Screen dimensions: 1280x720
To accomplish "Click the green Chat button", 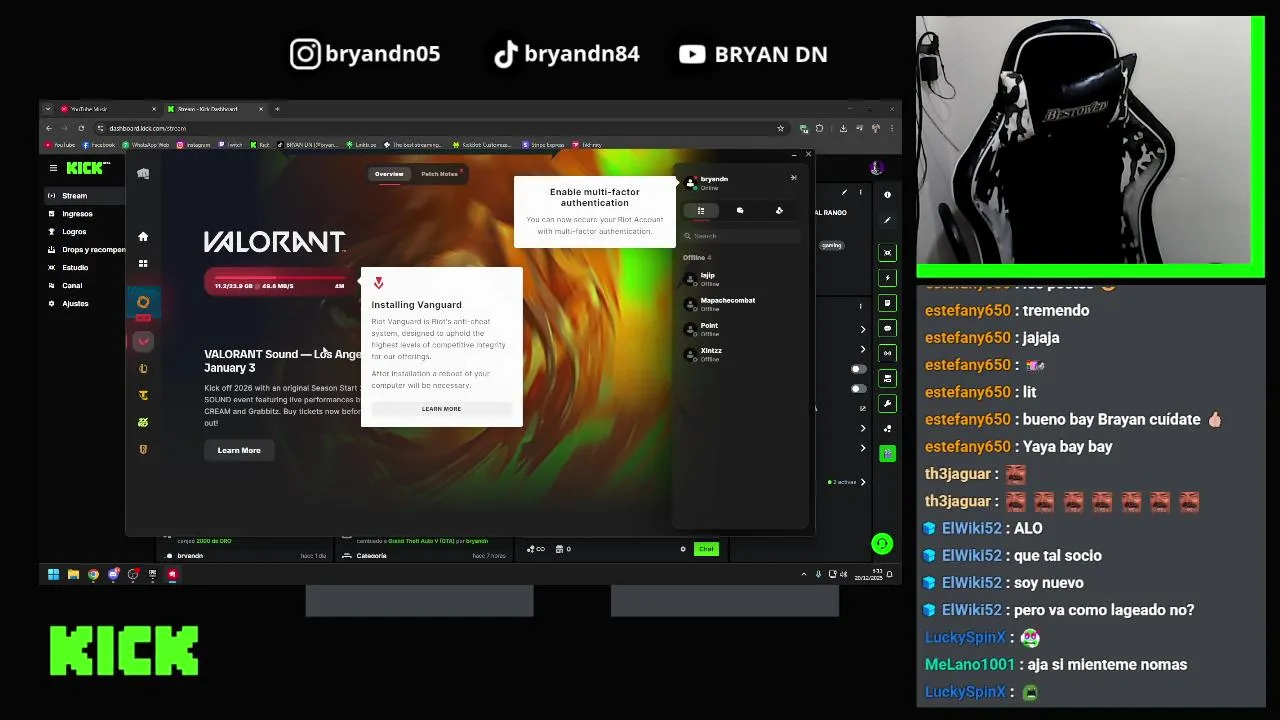I will [706, 549].
